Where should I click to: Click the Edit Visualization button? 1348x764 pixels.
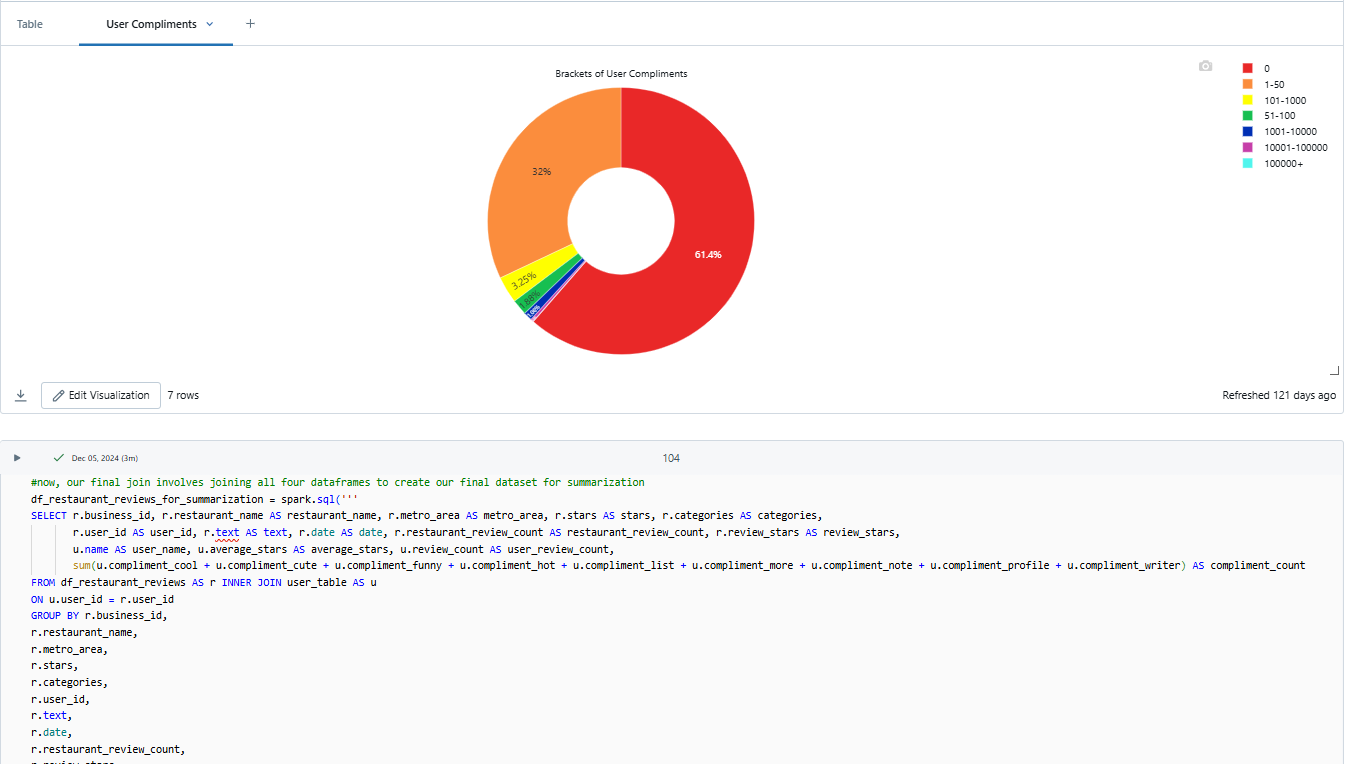tap(100, 395)
